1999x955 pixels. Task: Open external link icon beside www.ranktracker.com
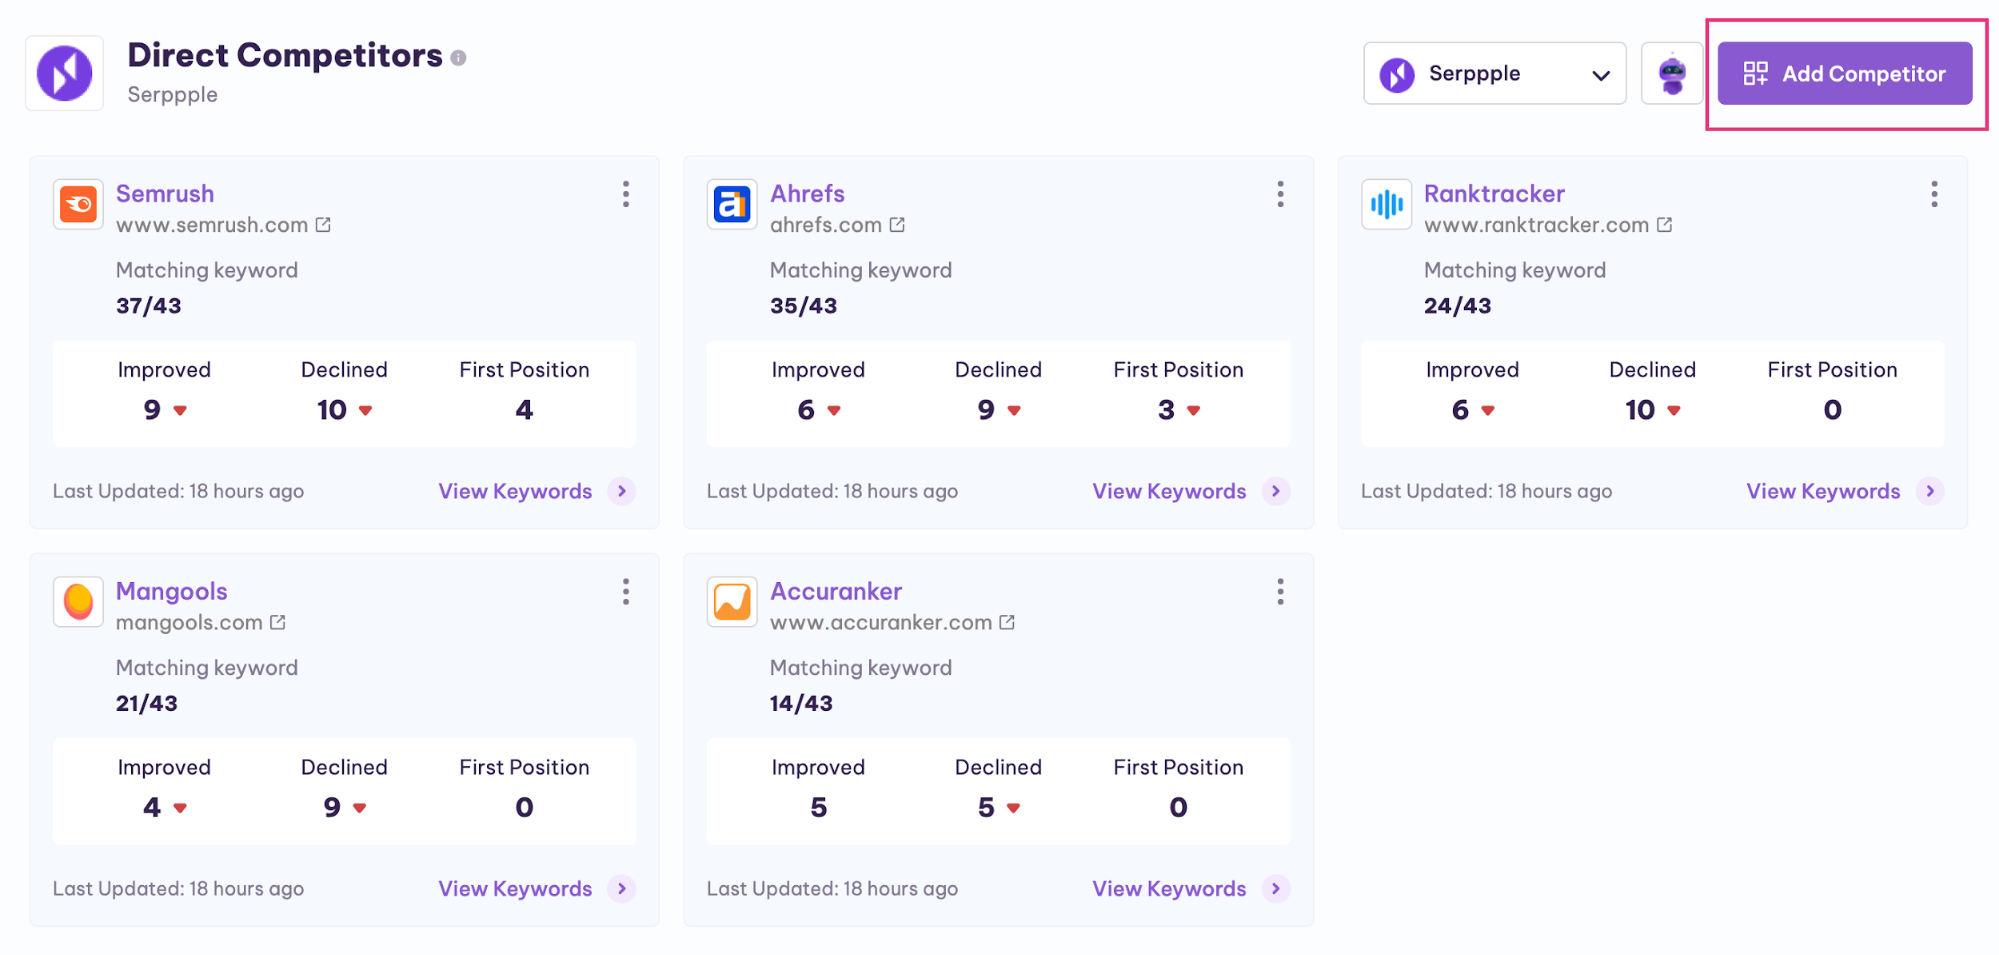click(x=1664, y=225)
